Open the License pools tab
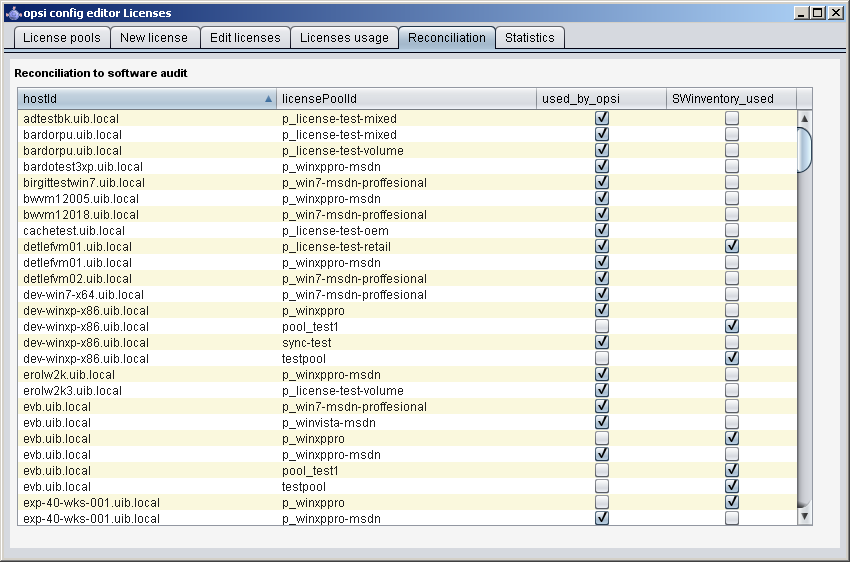 point(62,38)
